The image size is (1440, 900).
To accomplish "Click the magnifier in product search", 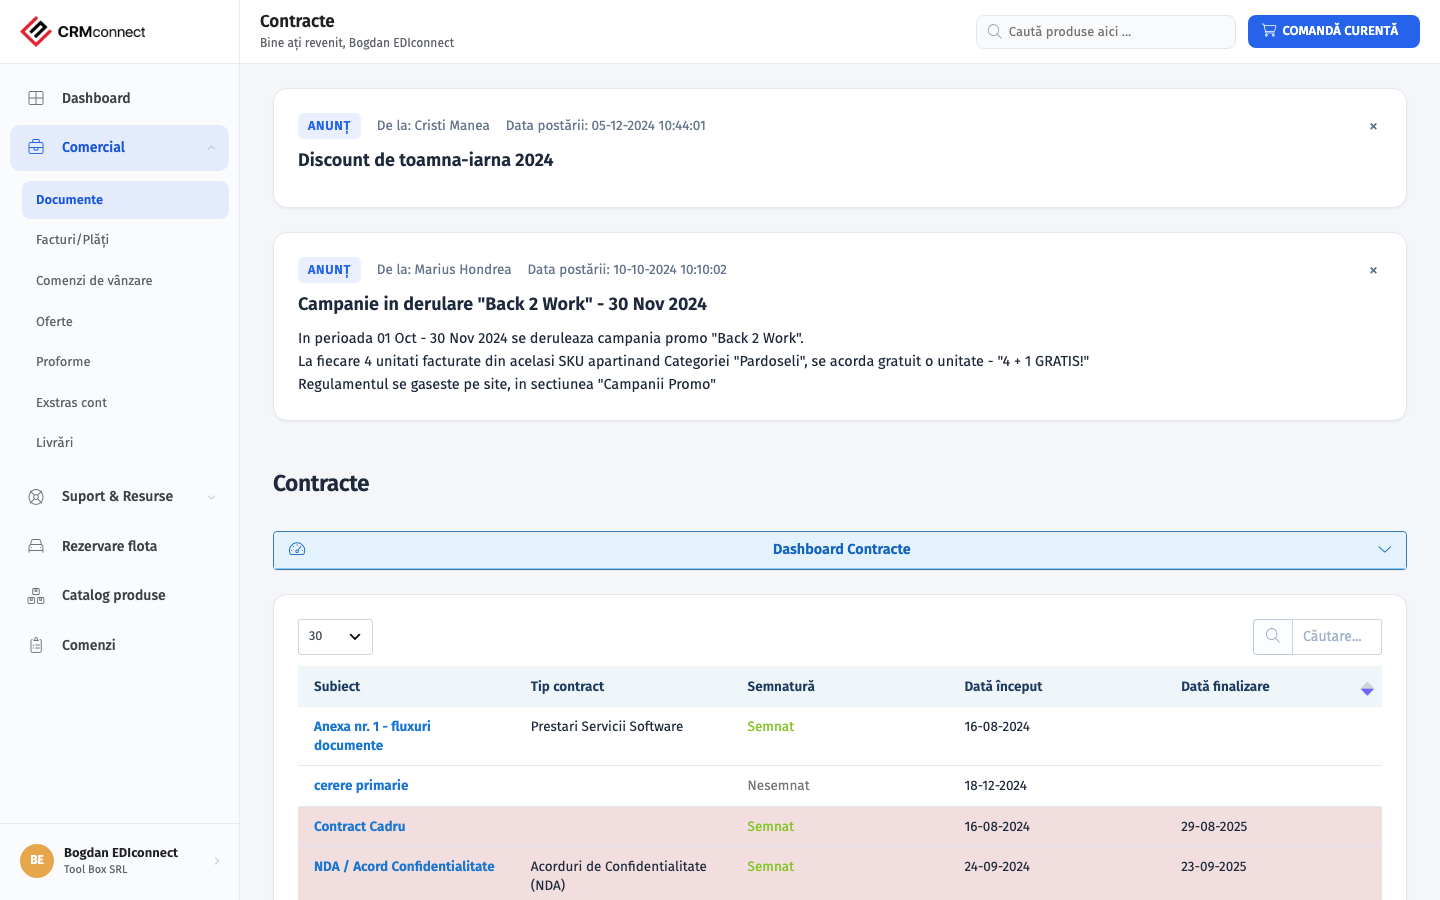I will (994, 32).
